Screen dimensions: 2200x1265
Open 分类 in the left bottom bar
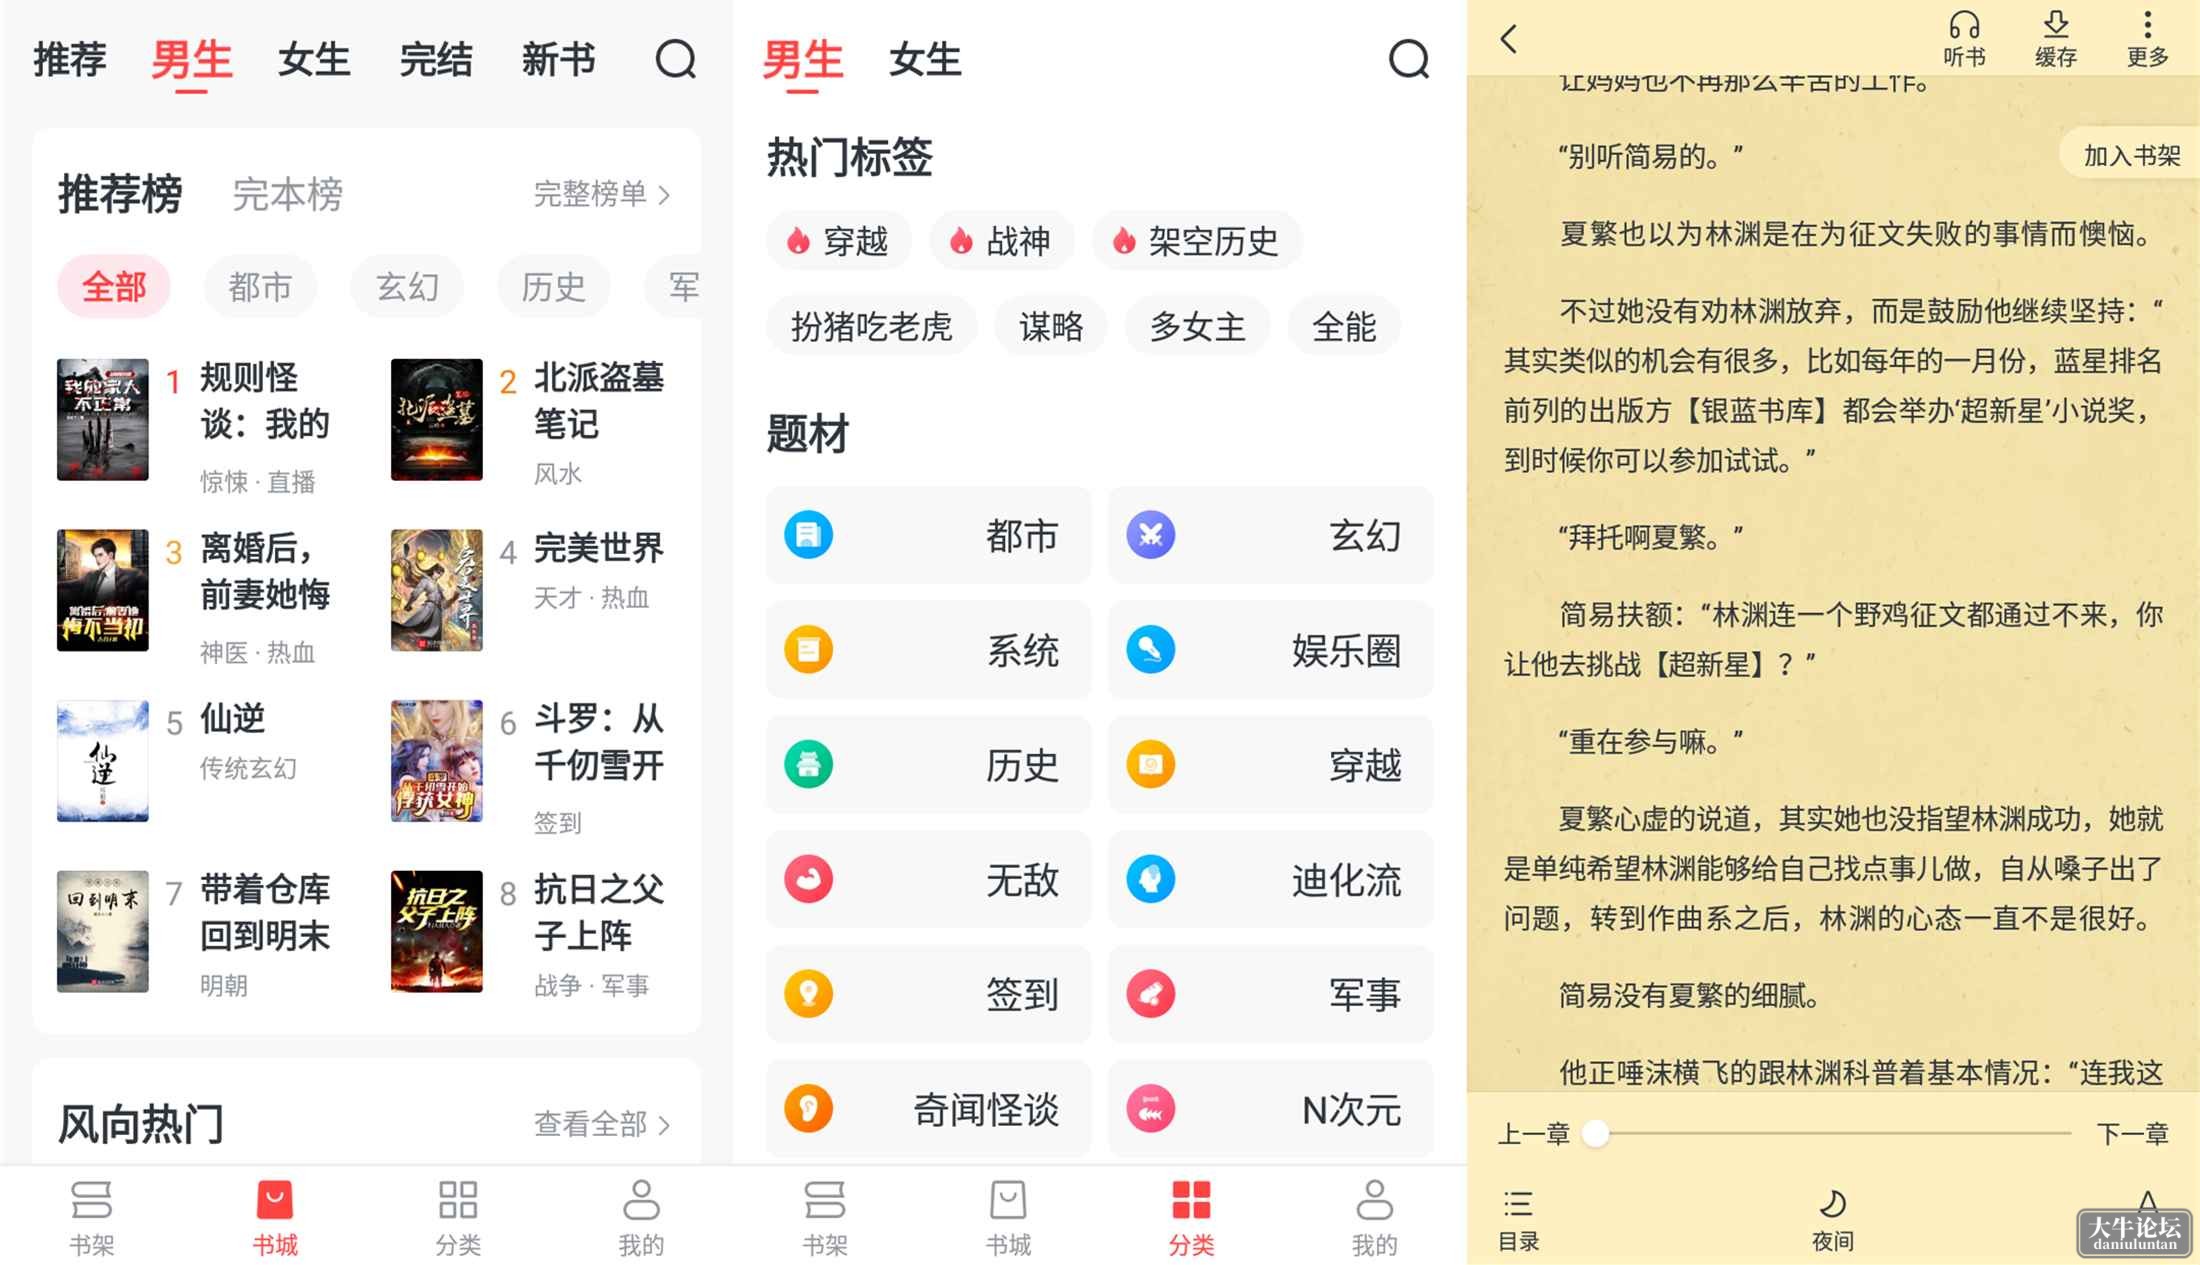(x=458, y=1218)
